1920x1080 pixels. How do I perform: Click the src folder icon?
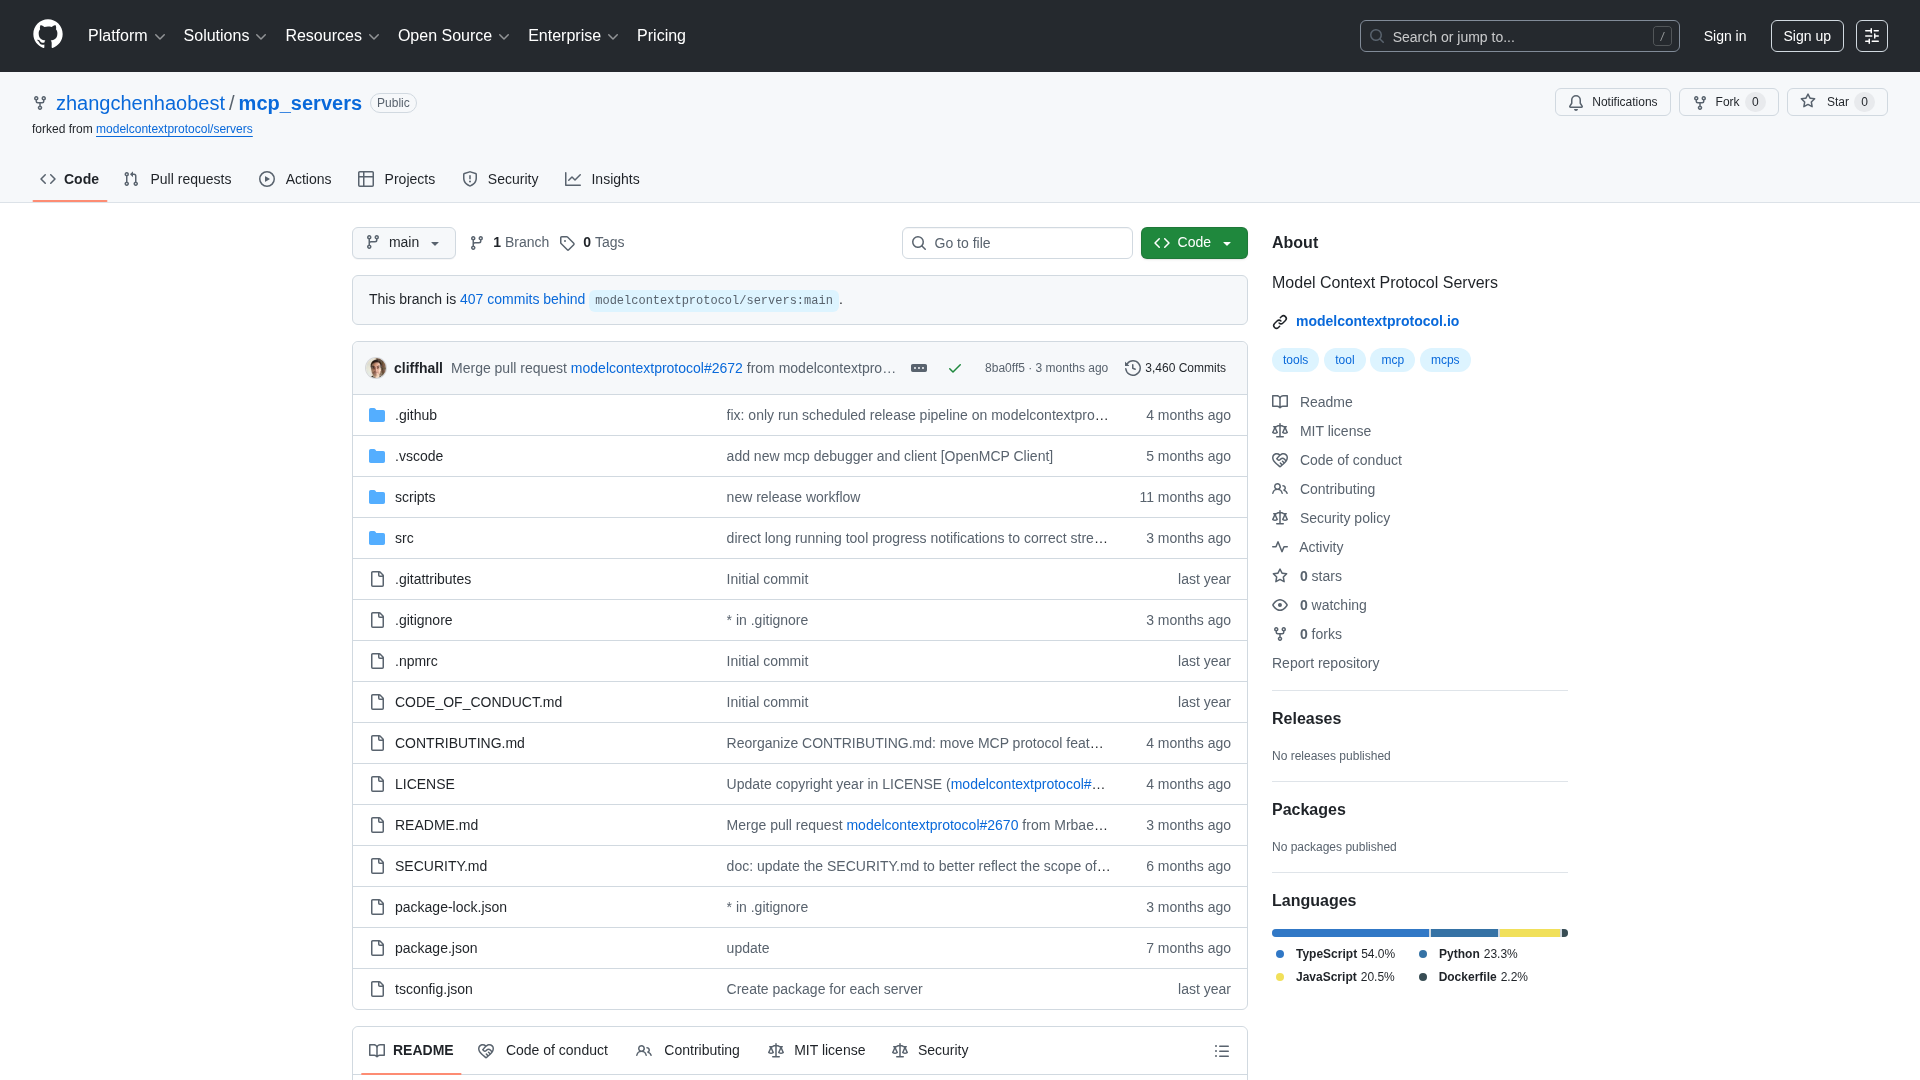(x=377, y=538)
